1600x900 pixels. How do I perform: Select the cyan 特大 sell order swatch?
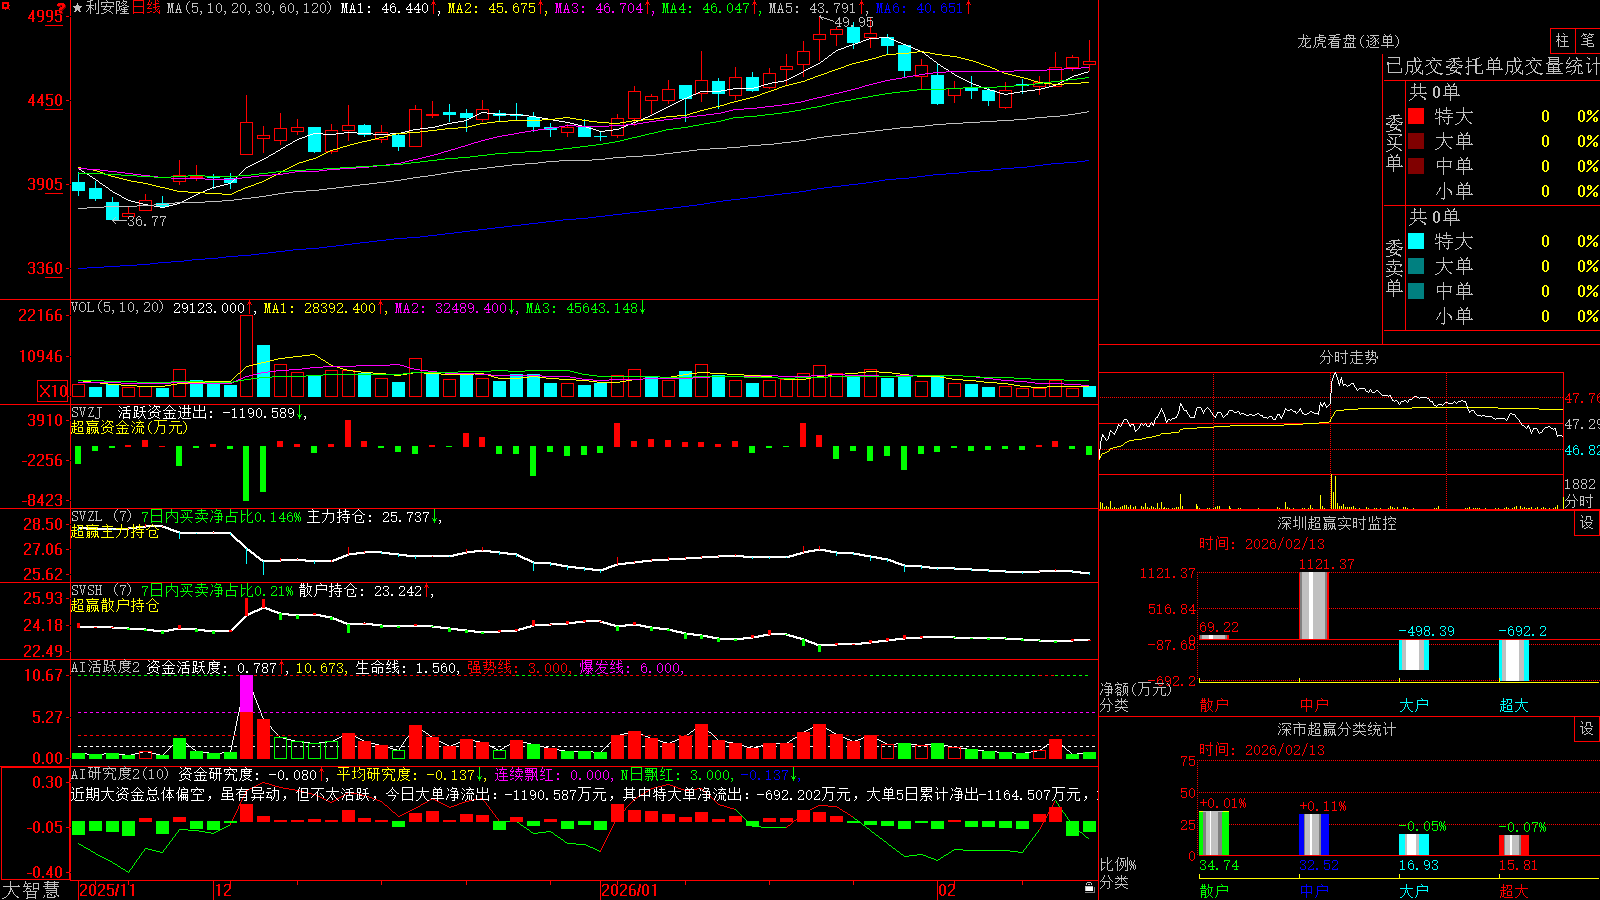tap(1416, 241)
